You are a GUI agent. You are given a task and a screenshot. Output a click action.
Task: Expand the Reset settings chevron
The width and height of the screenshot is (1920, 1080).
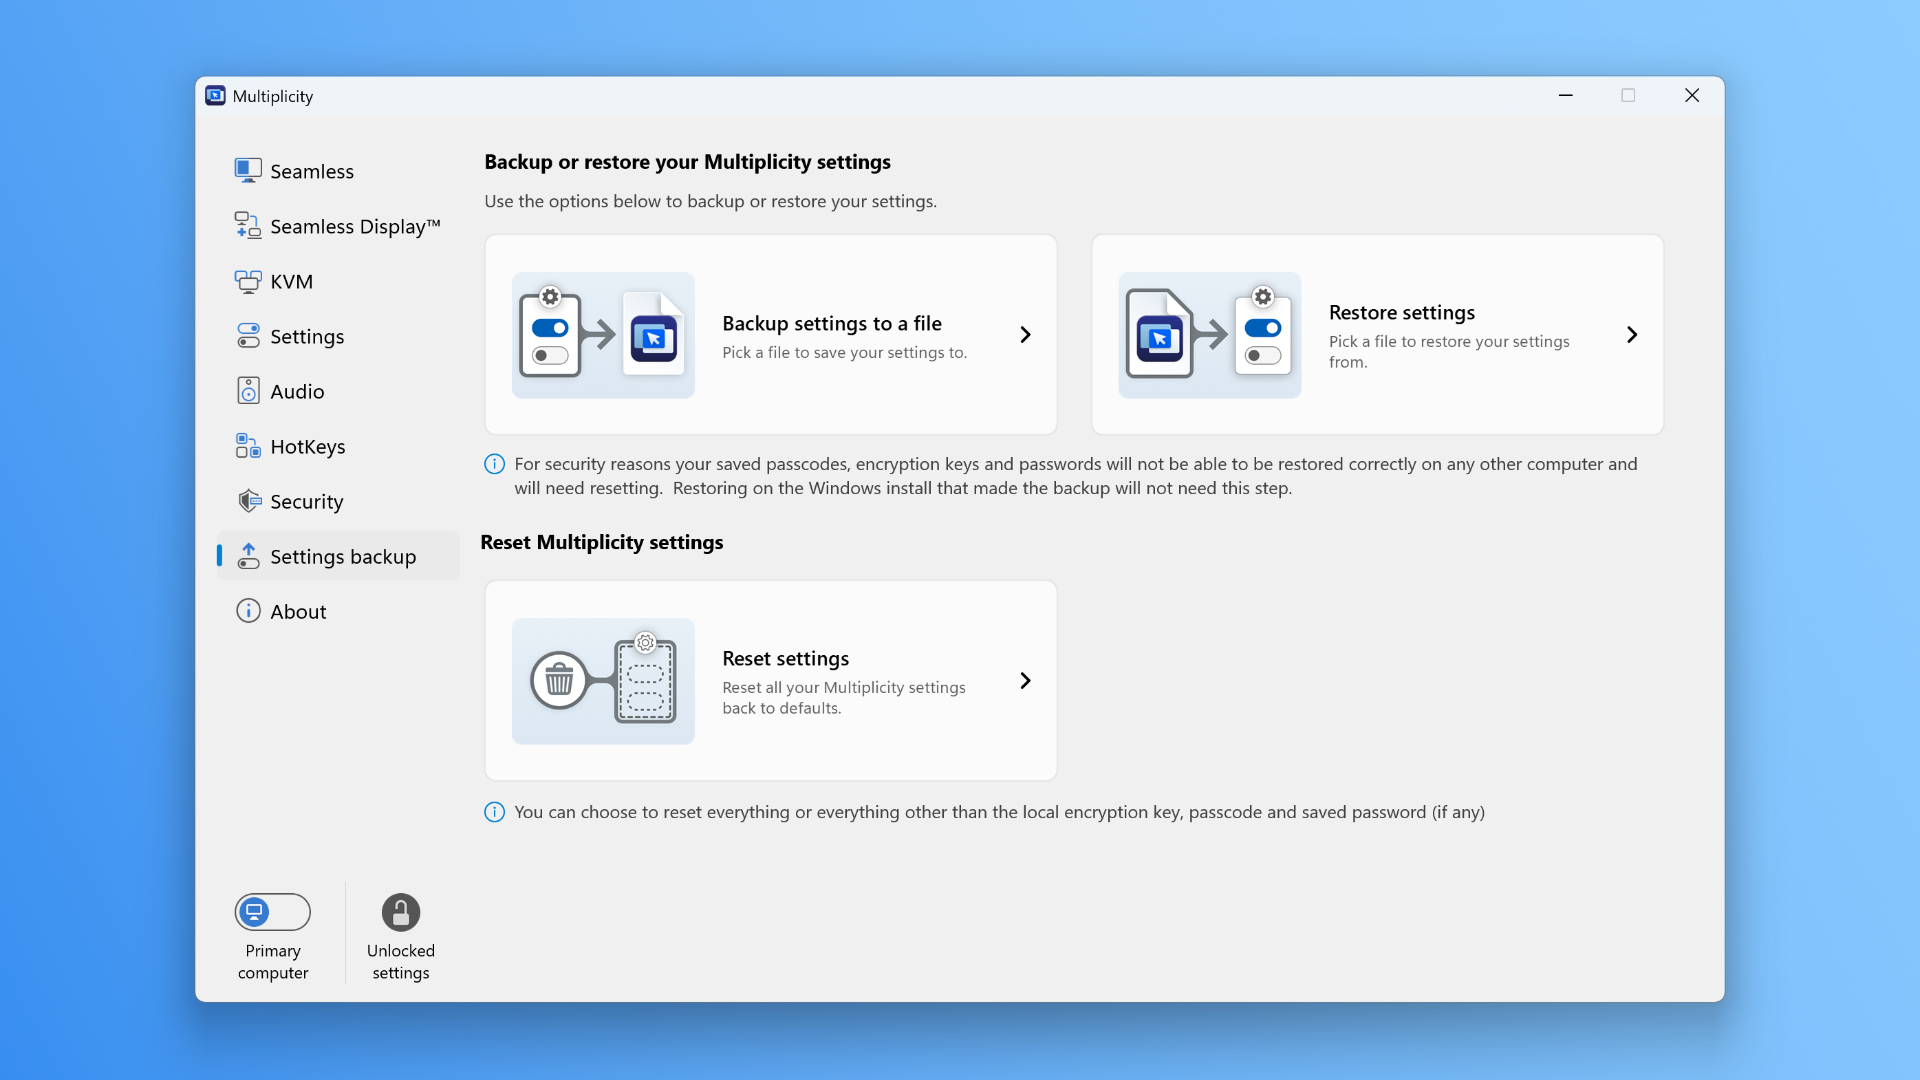tap(1025, 681)
